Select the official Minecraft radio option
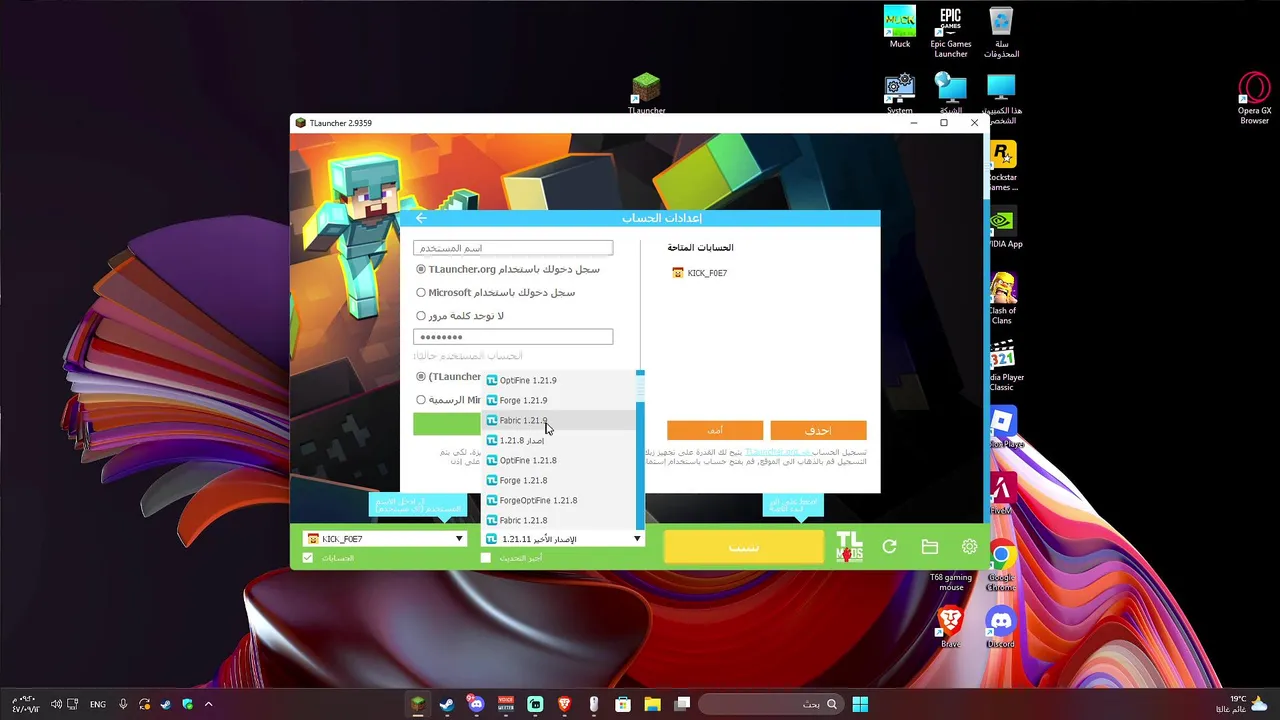Screen dimensions: 1280x720 point(421,400)
